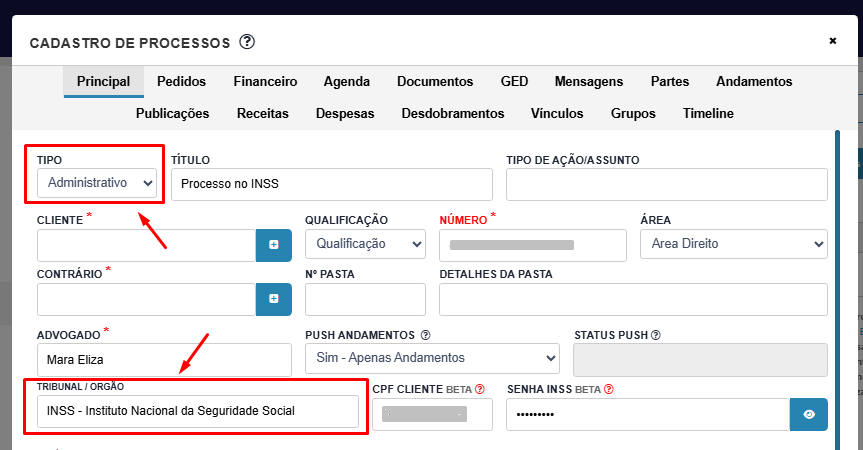This screenshot has height=450, width=863.
Task: Add new Contrário with plus button
Action: coord(274,299)
